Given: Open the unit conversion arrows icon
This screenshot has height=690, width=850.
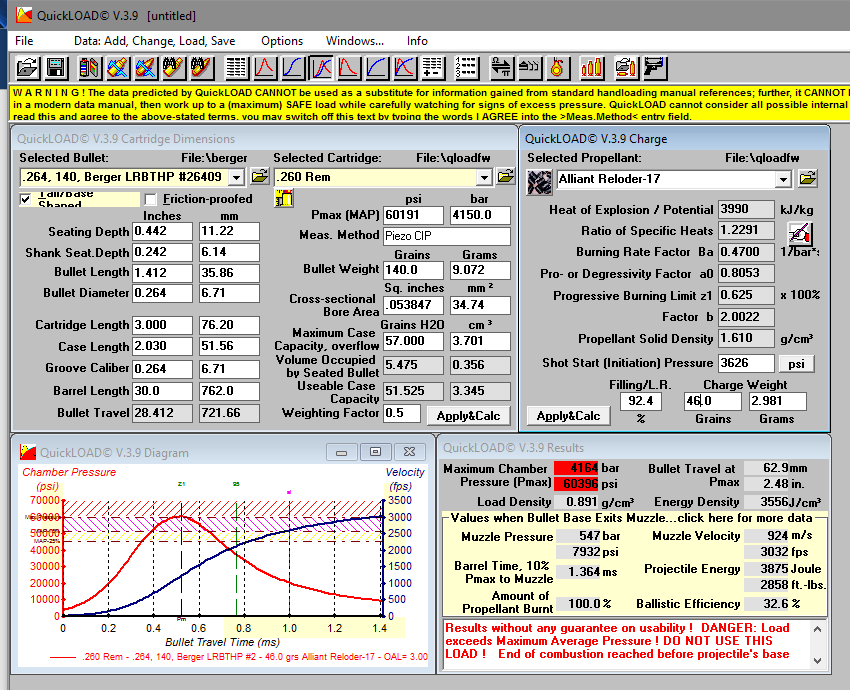Looking at the screenshot, I should point(501,68).
